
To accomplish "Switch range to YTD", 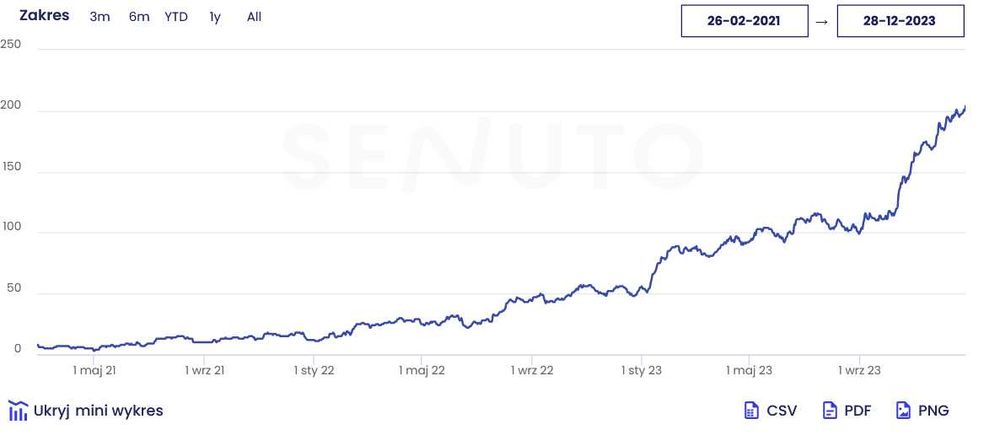I will click(x=176, y=17).
